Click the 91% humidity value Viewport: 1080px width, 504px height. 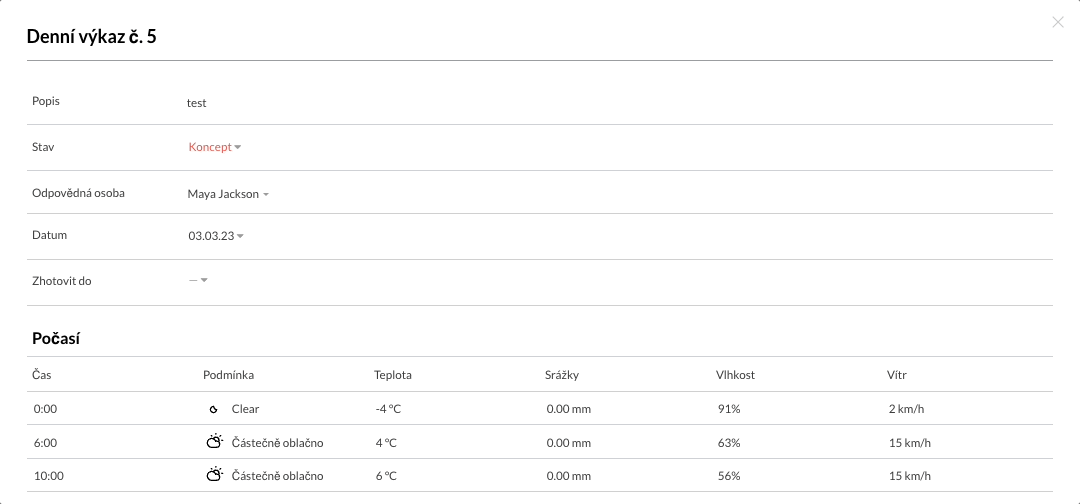coord(729,409)
